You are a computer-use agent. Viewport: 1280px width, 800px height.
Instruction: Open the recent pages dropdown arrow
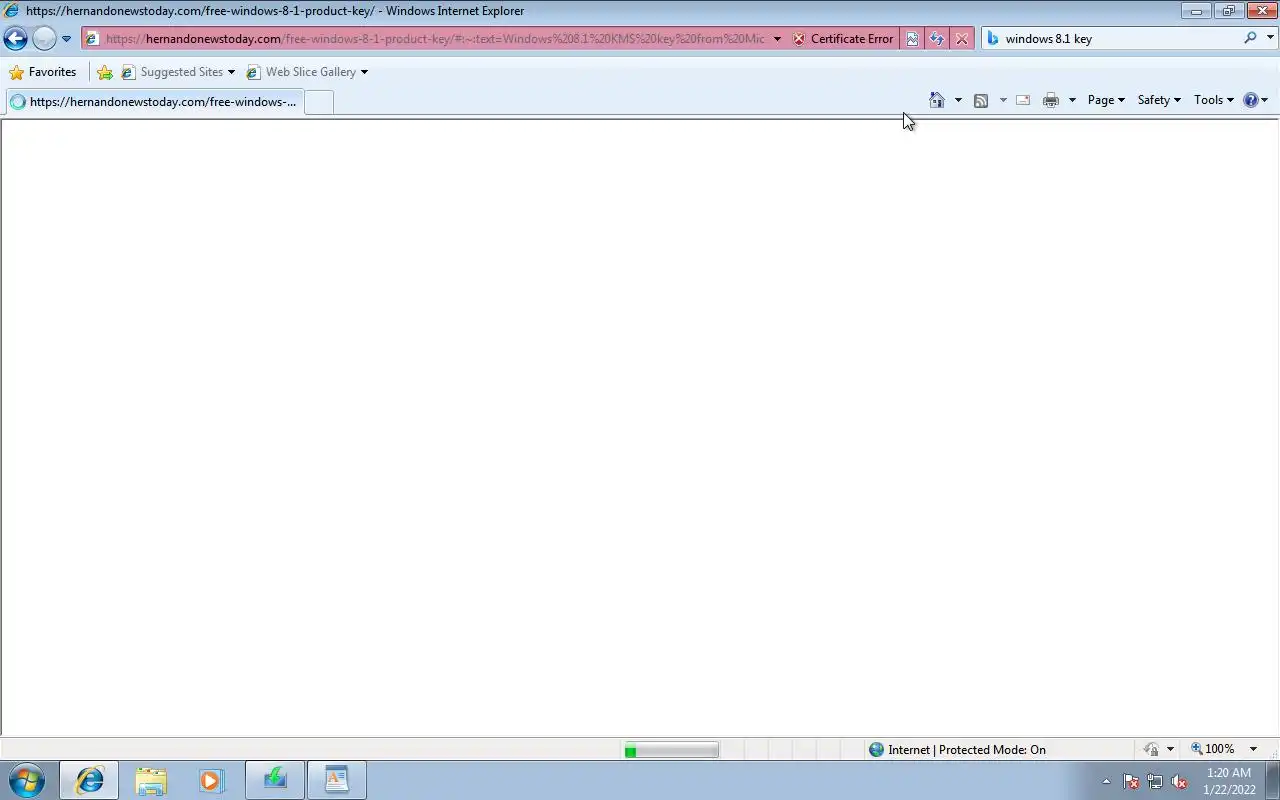pos(66,39)
